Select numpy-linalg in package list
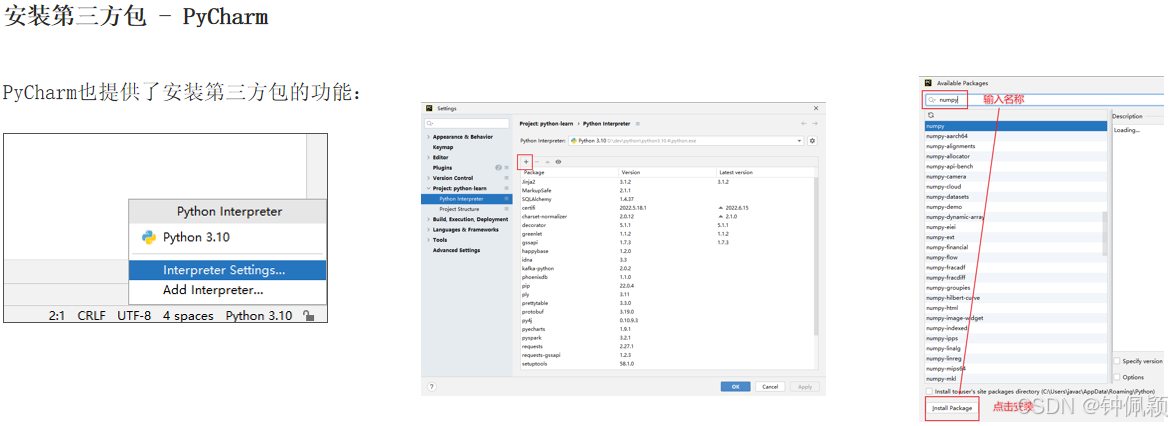Screen dimensions: 1172x426 (x=1016, y=348)
